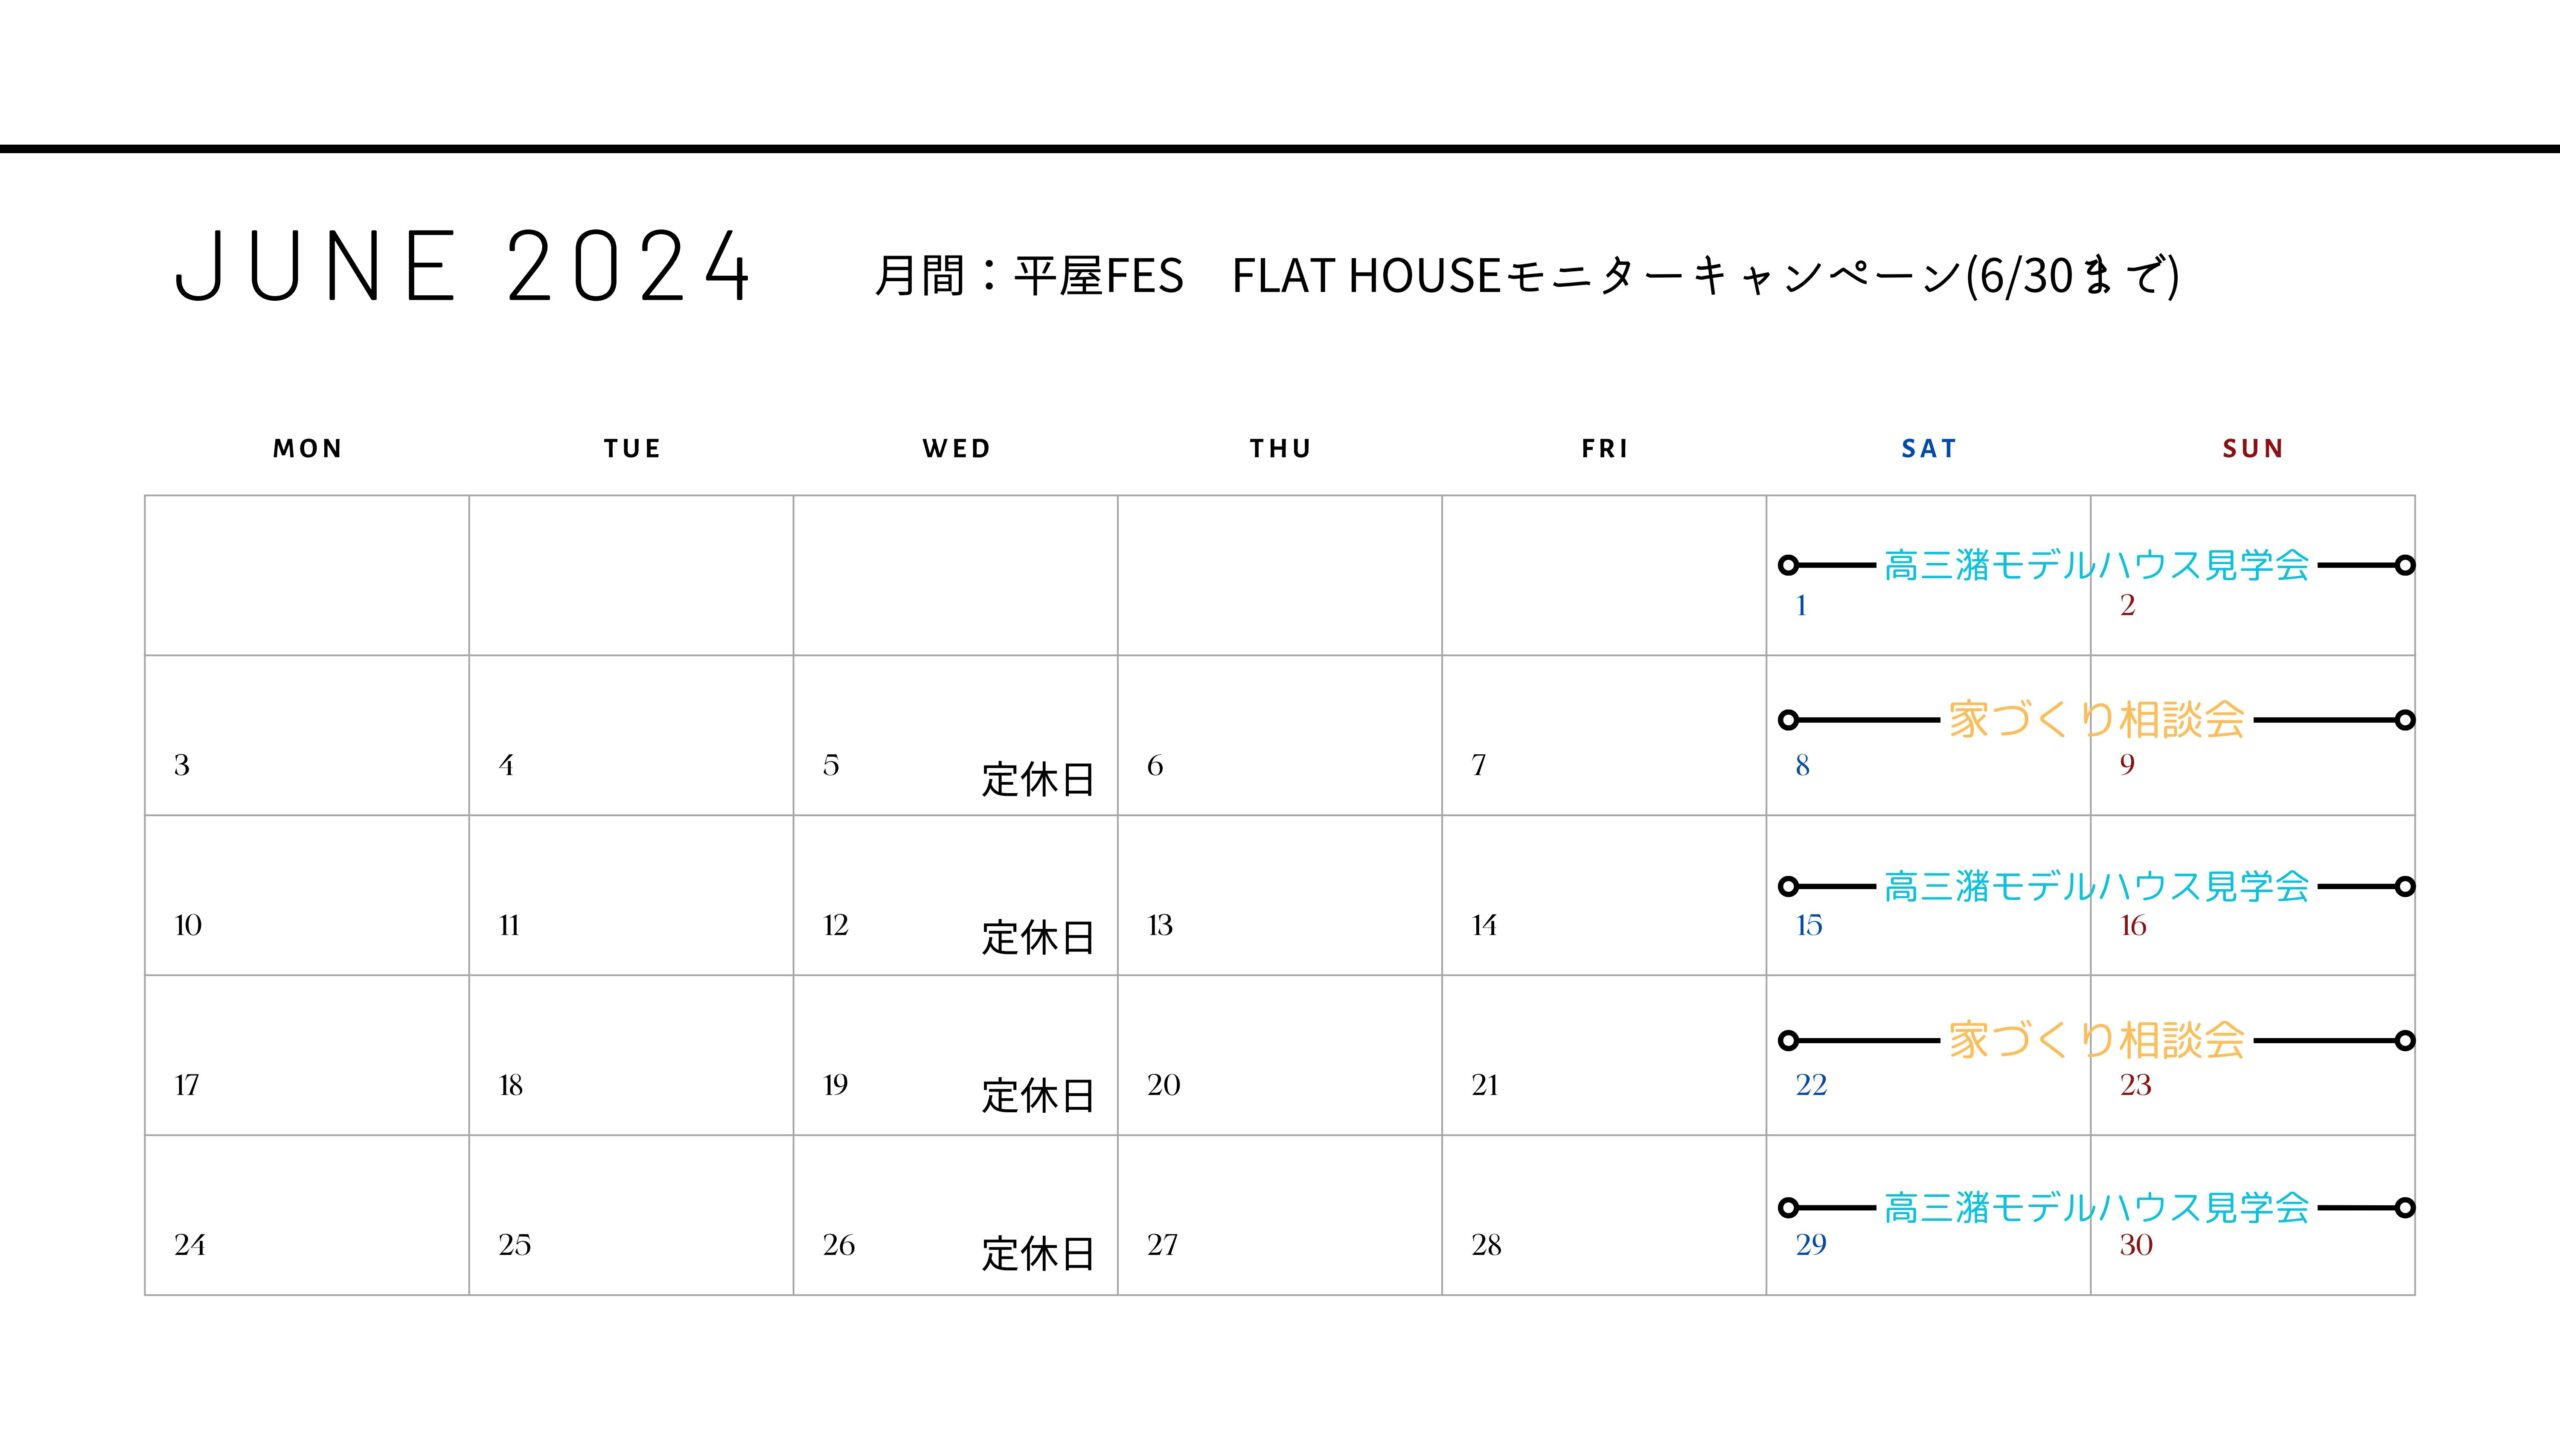The height and width of the screenshot is (1440, 2560).
Task: Select the 家づくり相談会 event on June 8
Action: (x=2096, y=720)
